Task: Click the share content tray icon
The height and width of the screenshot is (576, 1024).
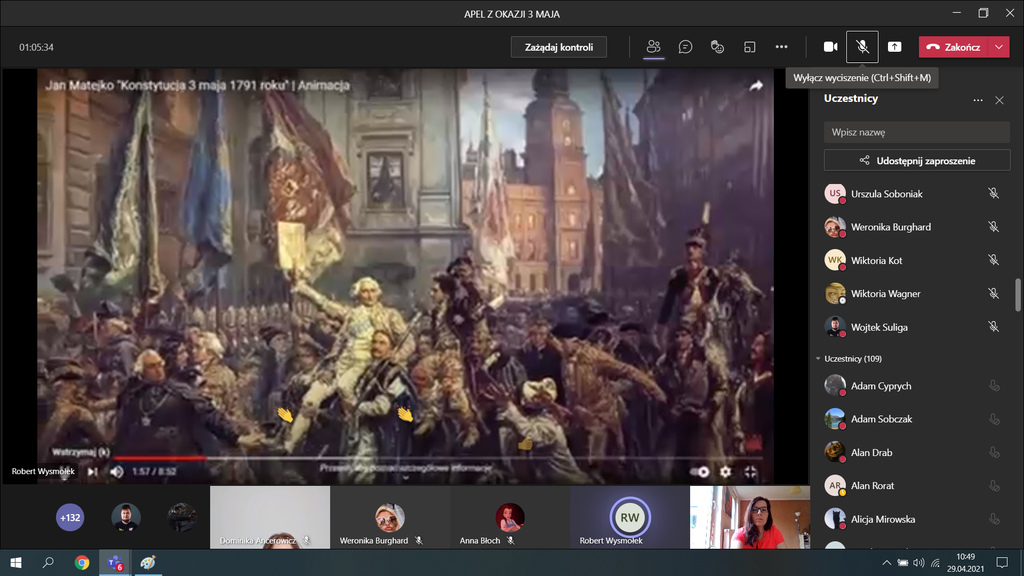Action: pyautogui.click(x=894, y=47)
